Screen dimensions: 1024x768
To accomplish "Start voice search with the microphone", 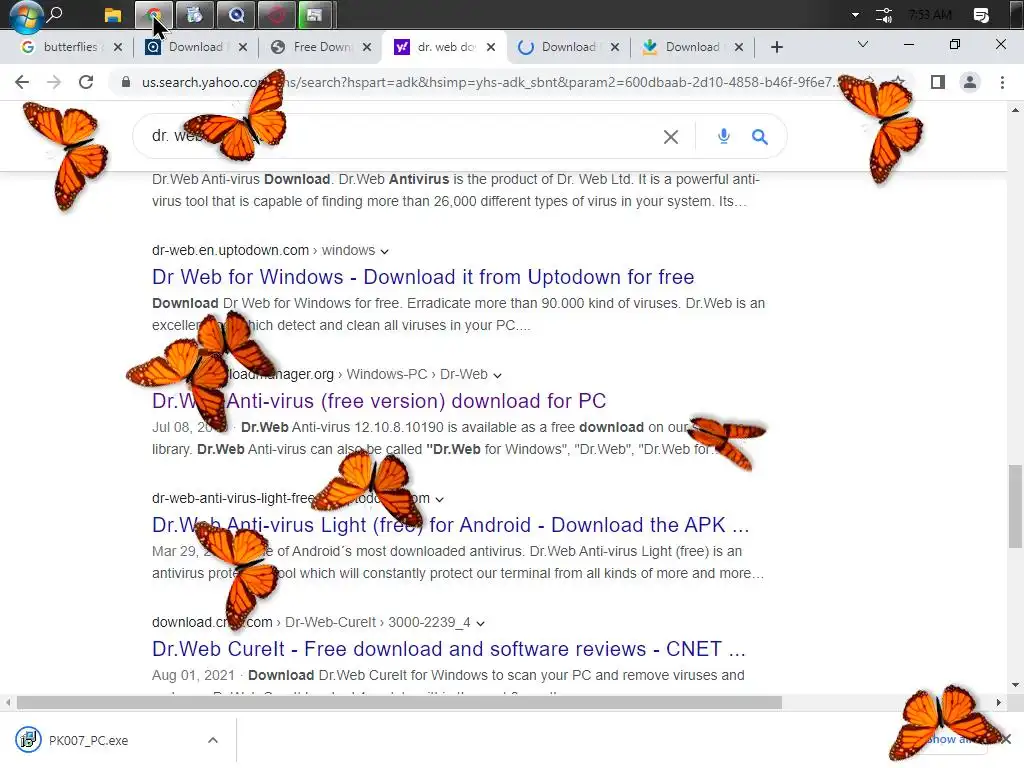I will point(724,136).
